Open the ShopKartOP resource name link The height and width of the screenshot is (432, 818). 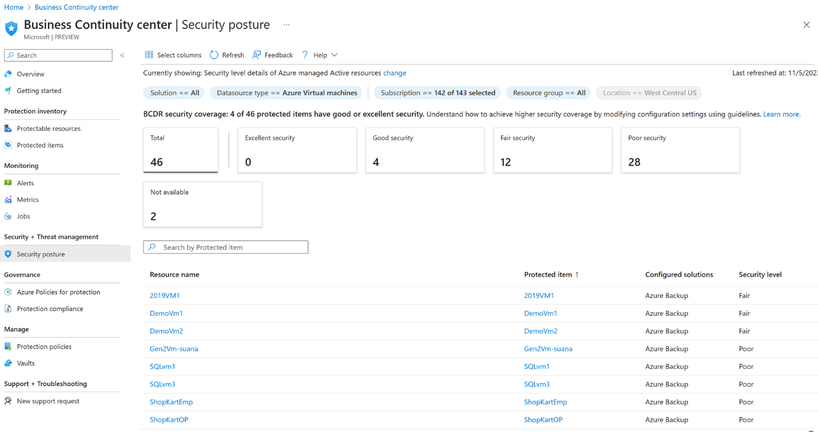169,420
